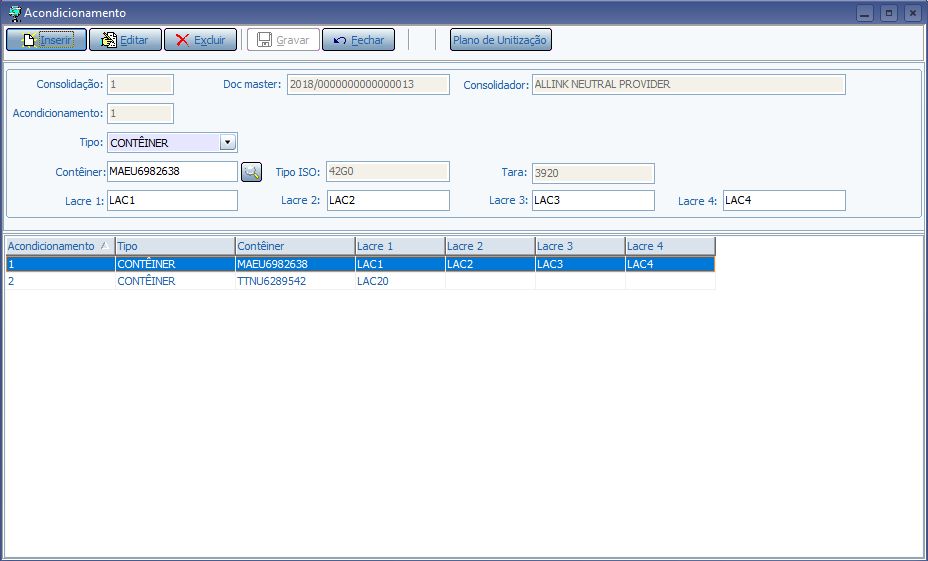This screenshot has width=928, height=561.
Task: Click the Lacre 2 column header
Action: (x=490, y=246)
